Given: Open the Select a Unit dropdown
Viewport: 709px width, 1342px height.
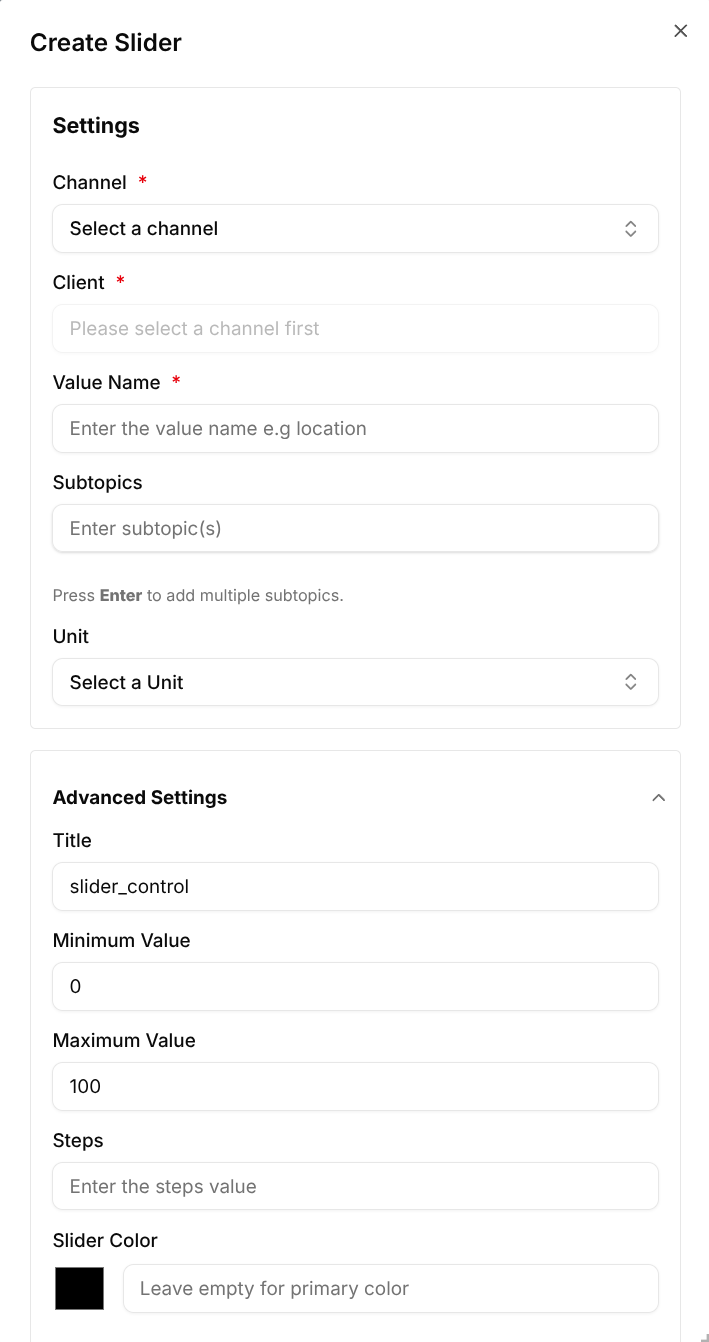Looking at the screenshot, I should coord(355,682).
